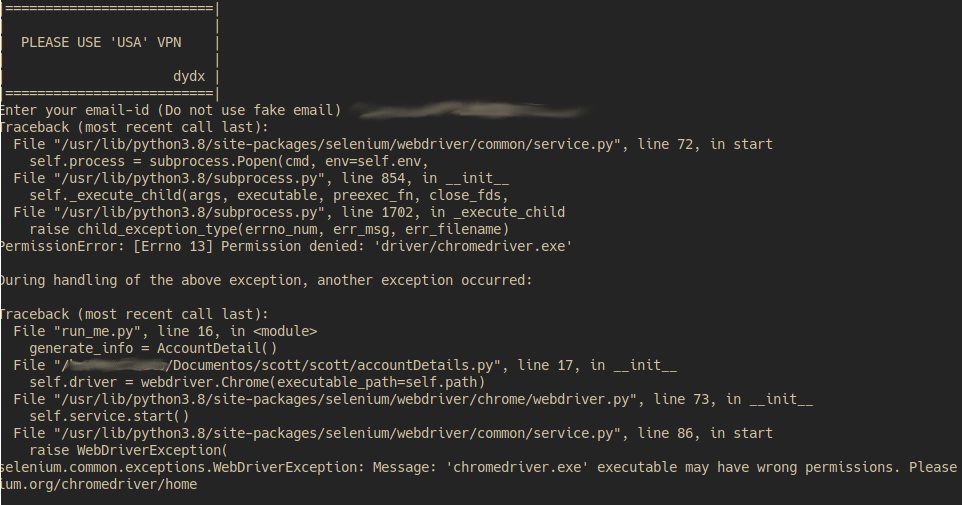Open the chromedriver/home URL at the bottom
This screenshot has width=962, height=505.
tap(100, 484)
